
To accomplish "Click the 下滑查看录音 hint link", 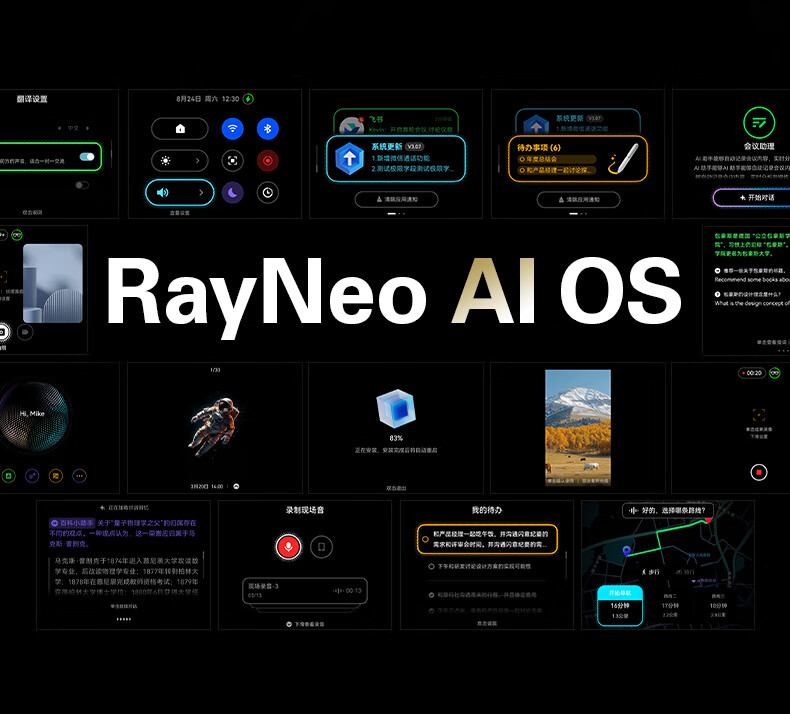I will [305, 624].
